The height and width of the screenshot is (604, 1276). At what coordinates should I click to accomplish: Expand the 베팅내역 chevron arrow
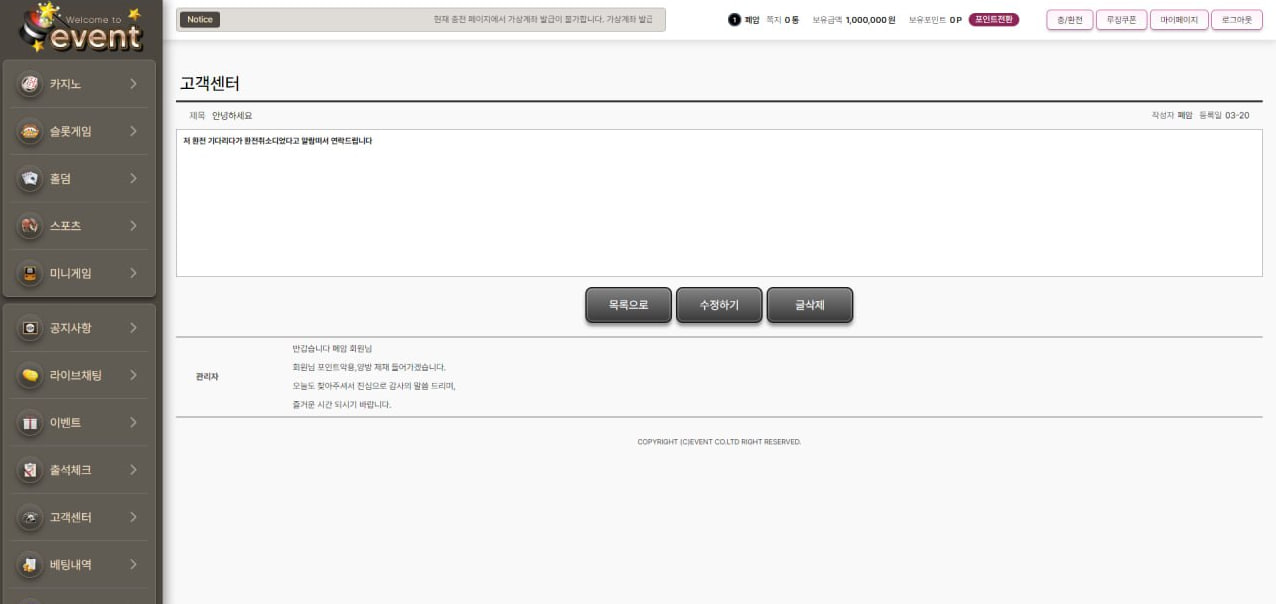click(133, 564)
